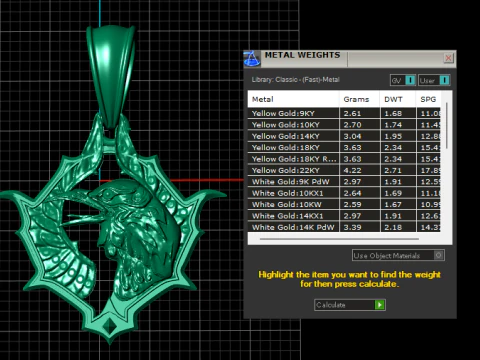Click the SPG column header
This screenshot has height=360, width=480.
point(428,99)
